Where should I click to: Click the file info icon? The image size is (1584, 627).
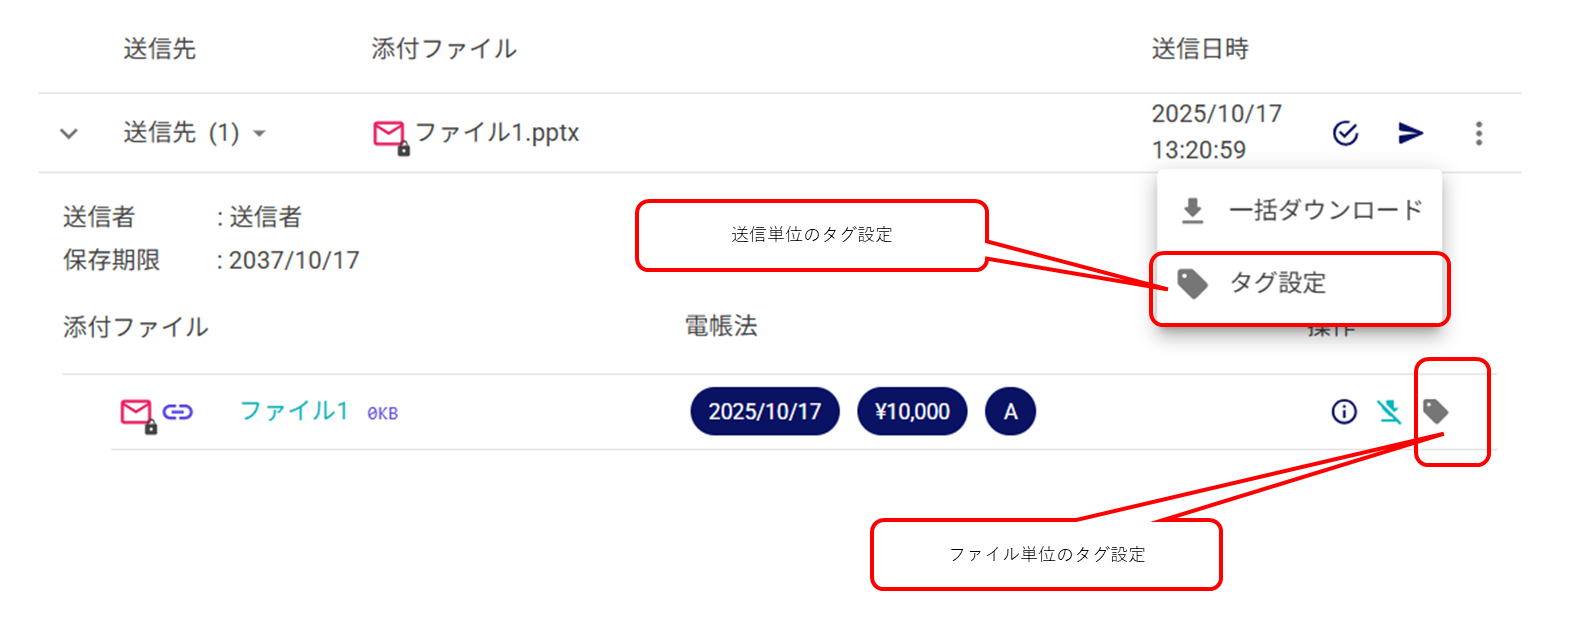(x=1344, y=411)
